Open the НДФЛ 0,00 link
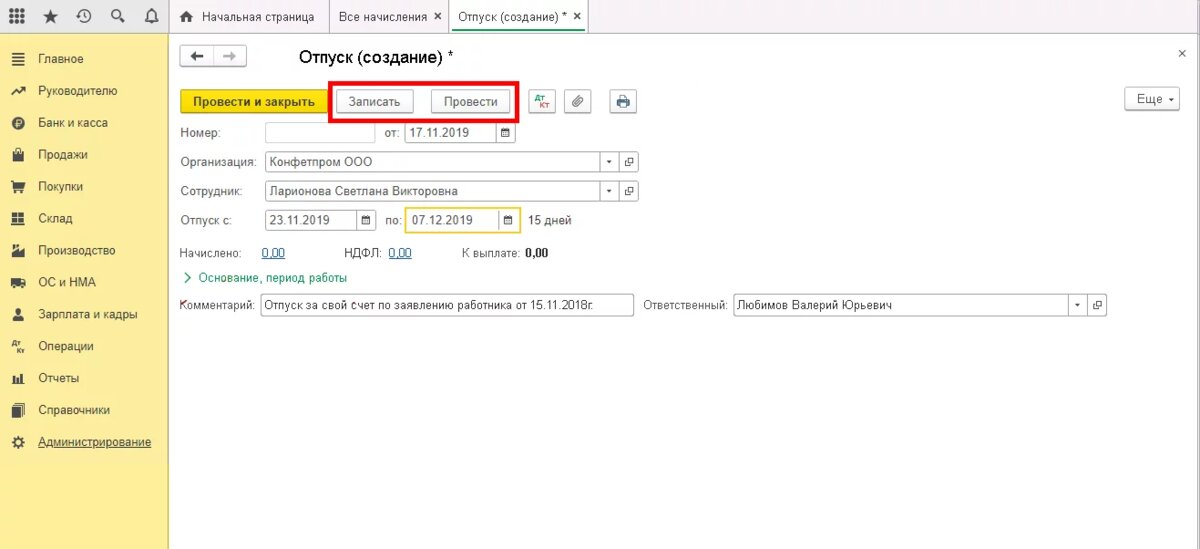Screen dimensions: 1200x549 click(x=400, y=253)
